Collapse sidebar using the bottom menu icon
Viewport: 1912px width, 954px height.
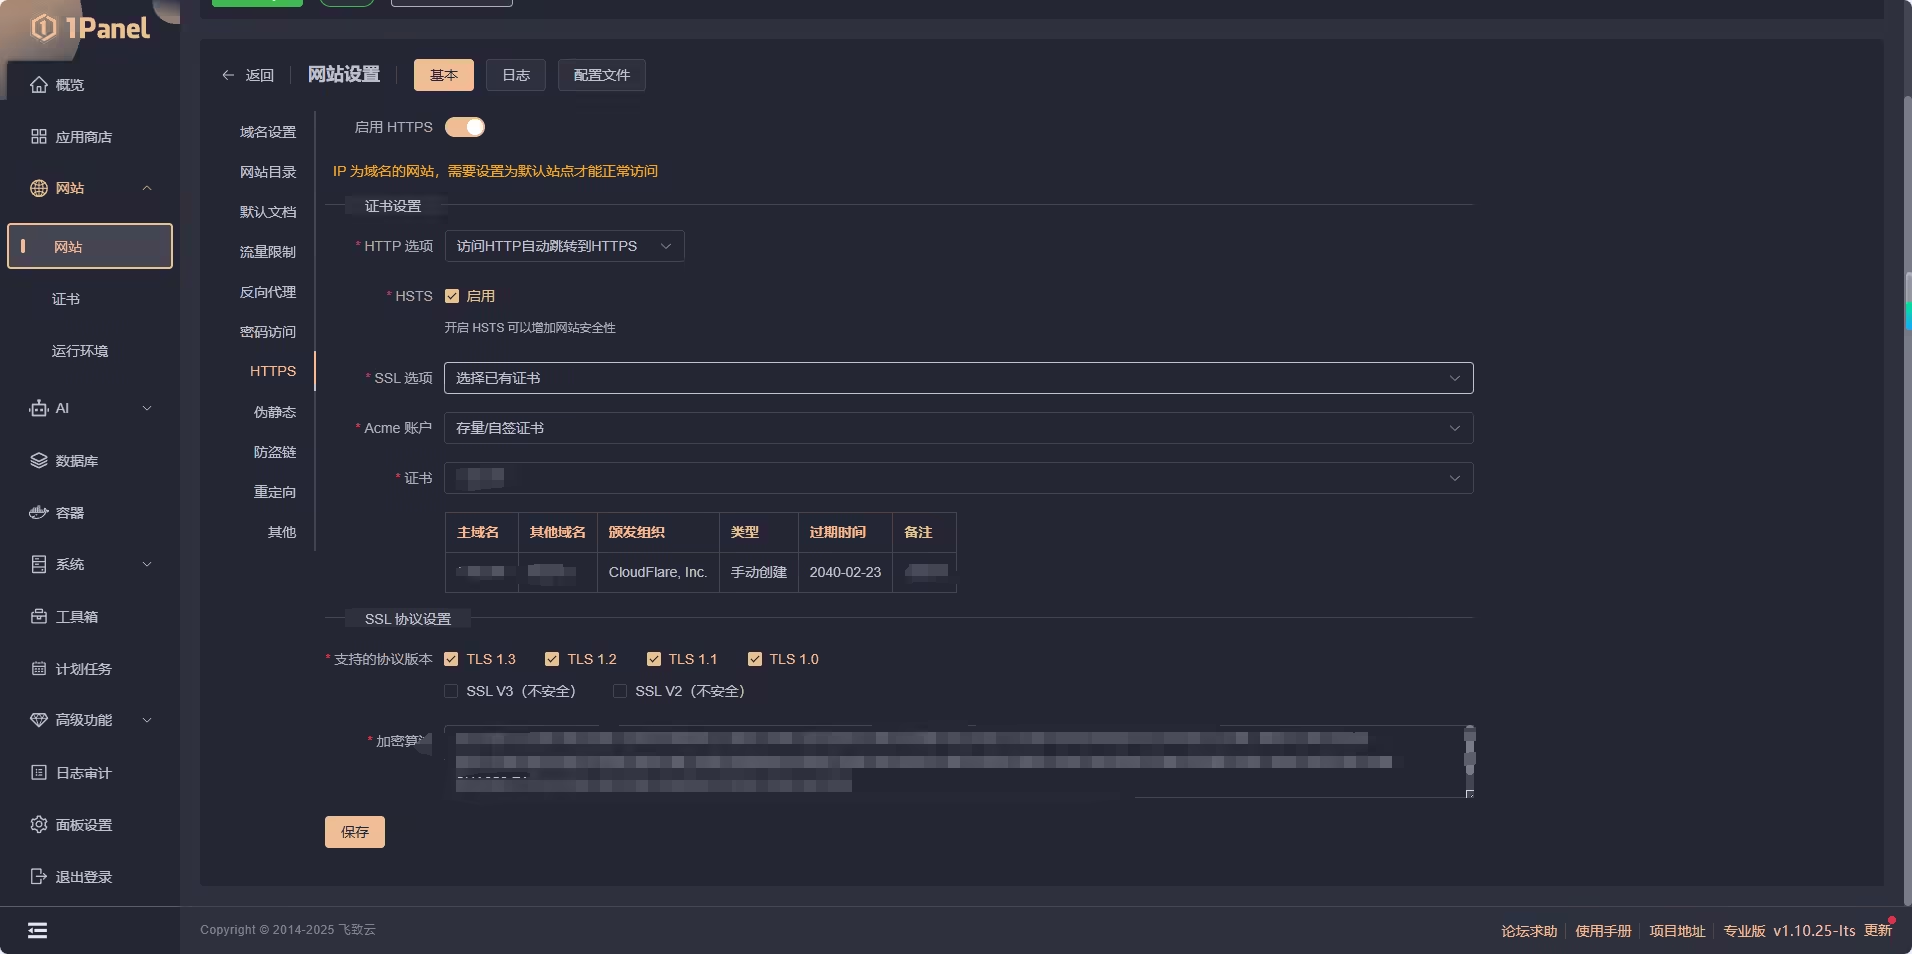37,931
